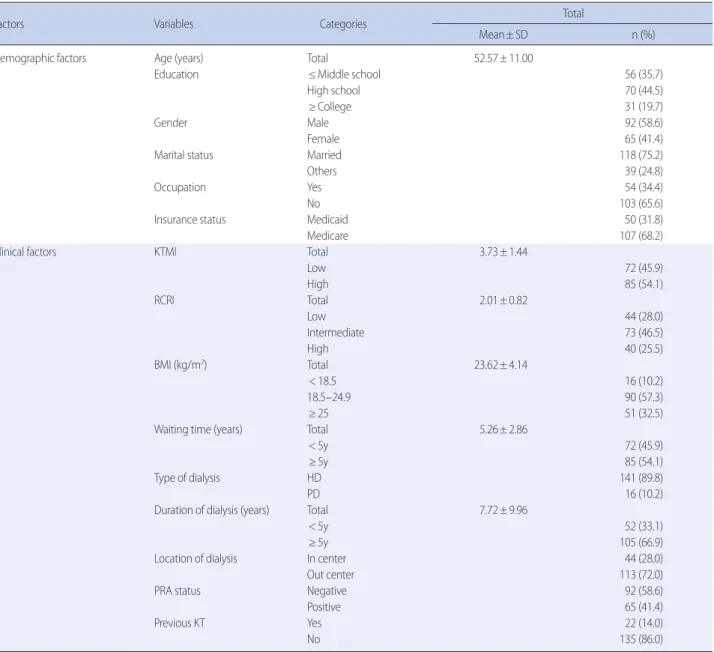Click the 'Gender' variable label

coord(170,123)
